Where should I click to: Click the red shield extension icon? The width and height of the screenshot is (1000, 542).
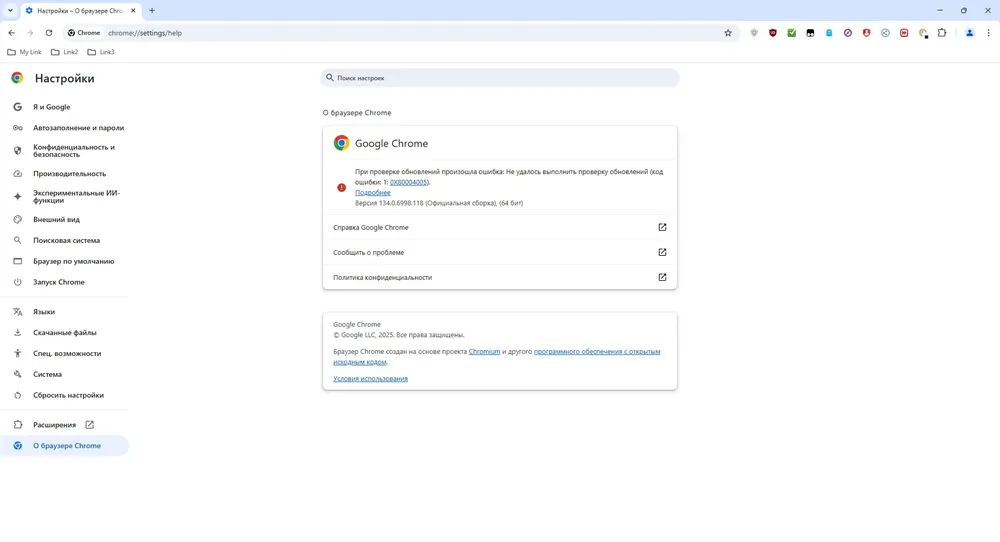pyautogui.click(x=773, y=33)
